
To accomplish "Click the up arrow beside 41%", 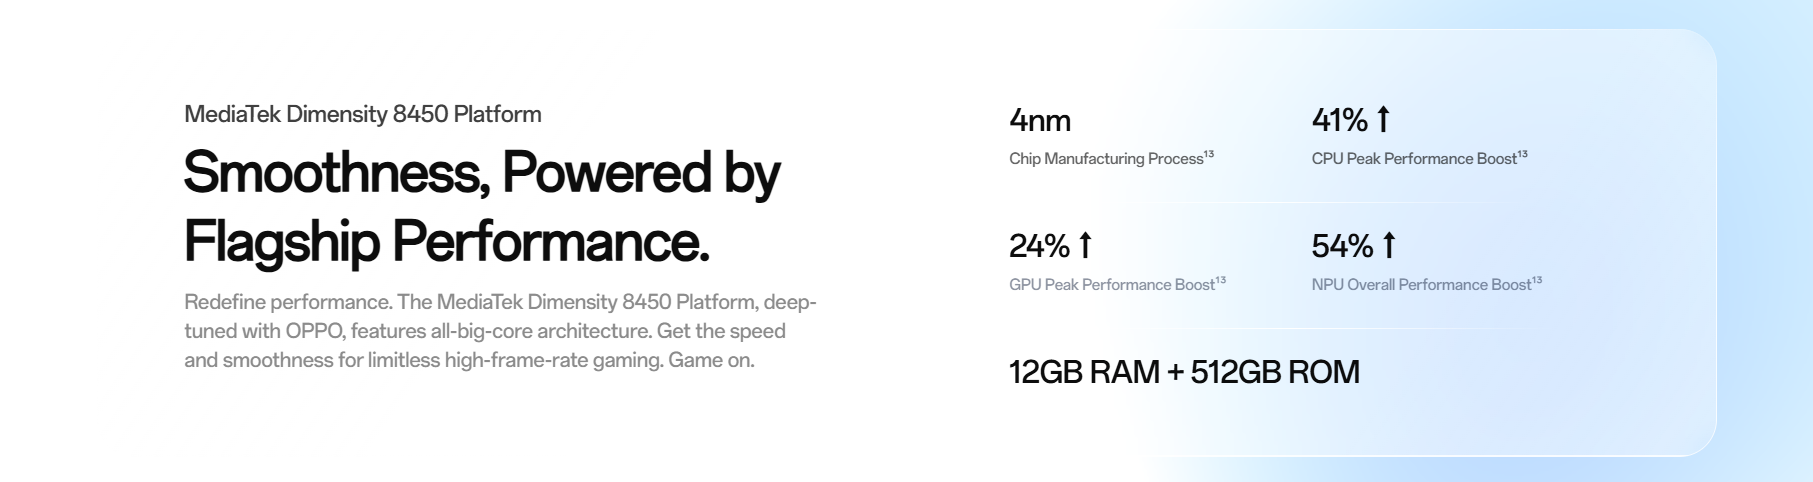I will click(x=1383, y=120).
